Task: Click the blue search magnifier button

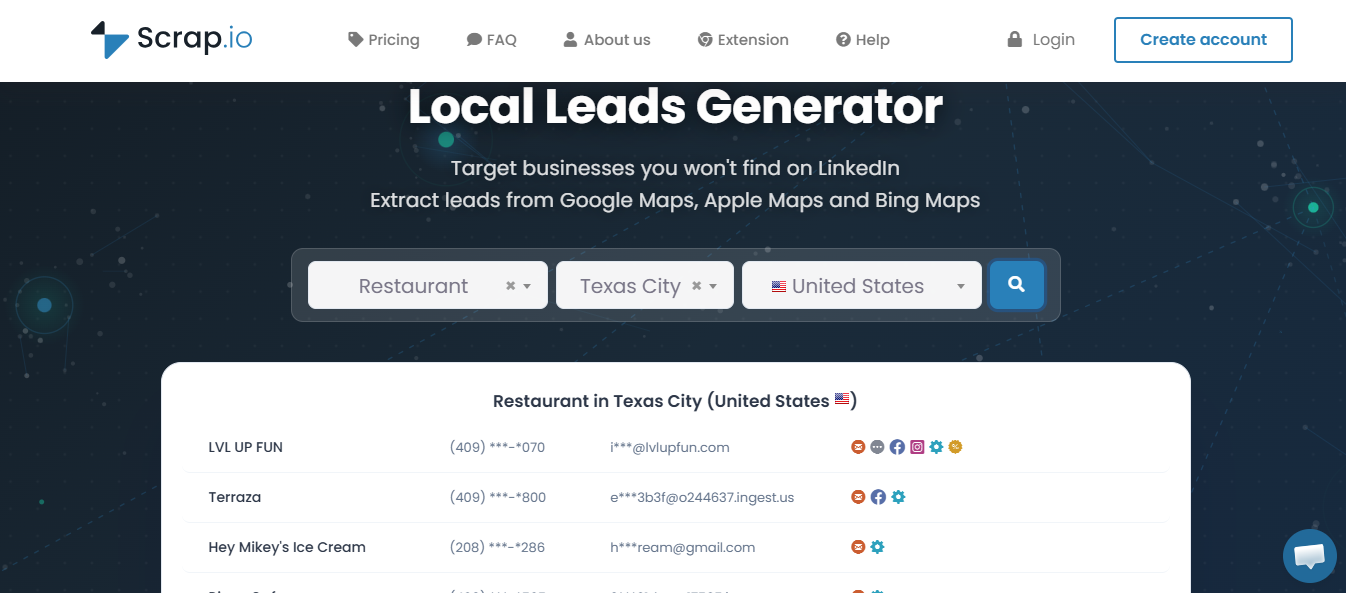Action: (x=1017, y=285)
